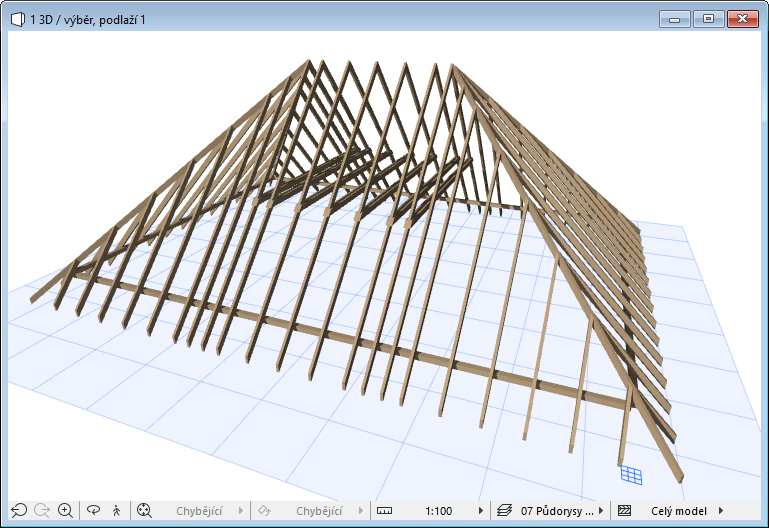
Task: Click the 07 Půdorysy layer combination label
Action: click(557, 511)
